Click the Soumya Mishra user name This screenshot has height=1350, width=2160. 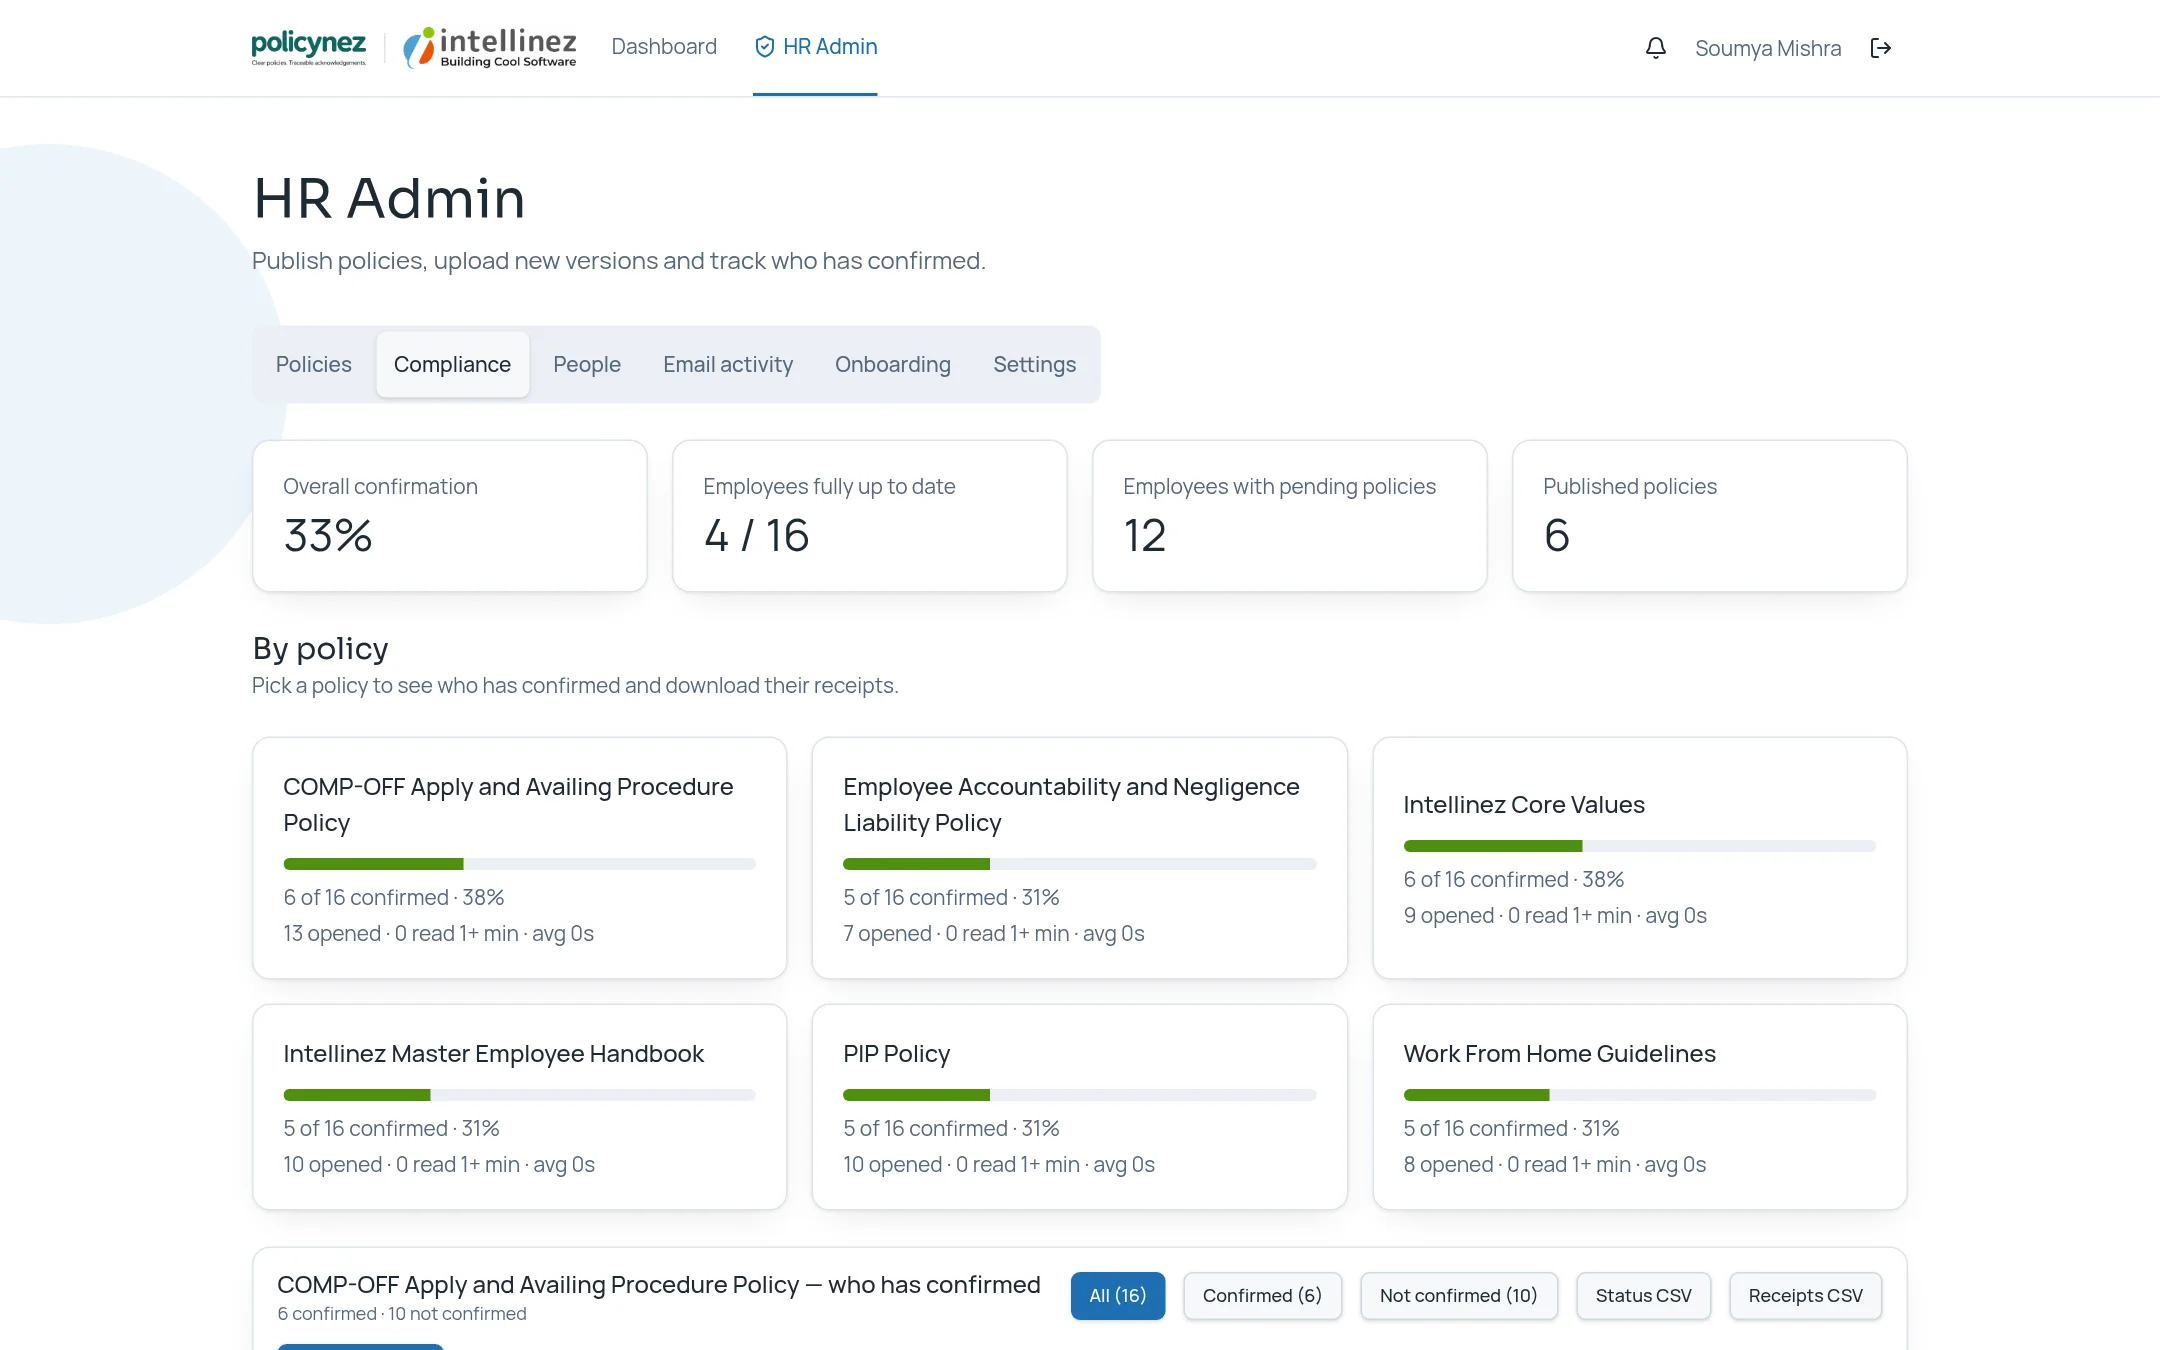point(1768,48)
